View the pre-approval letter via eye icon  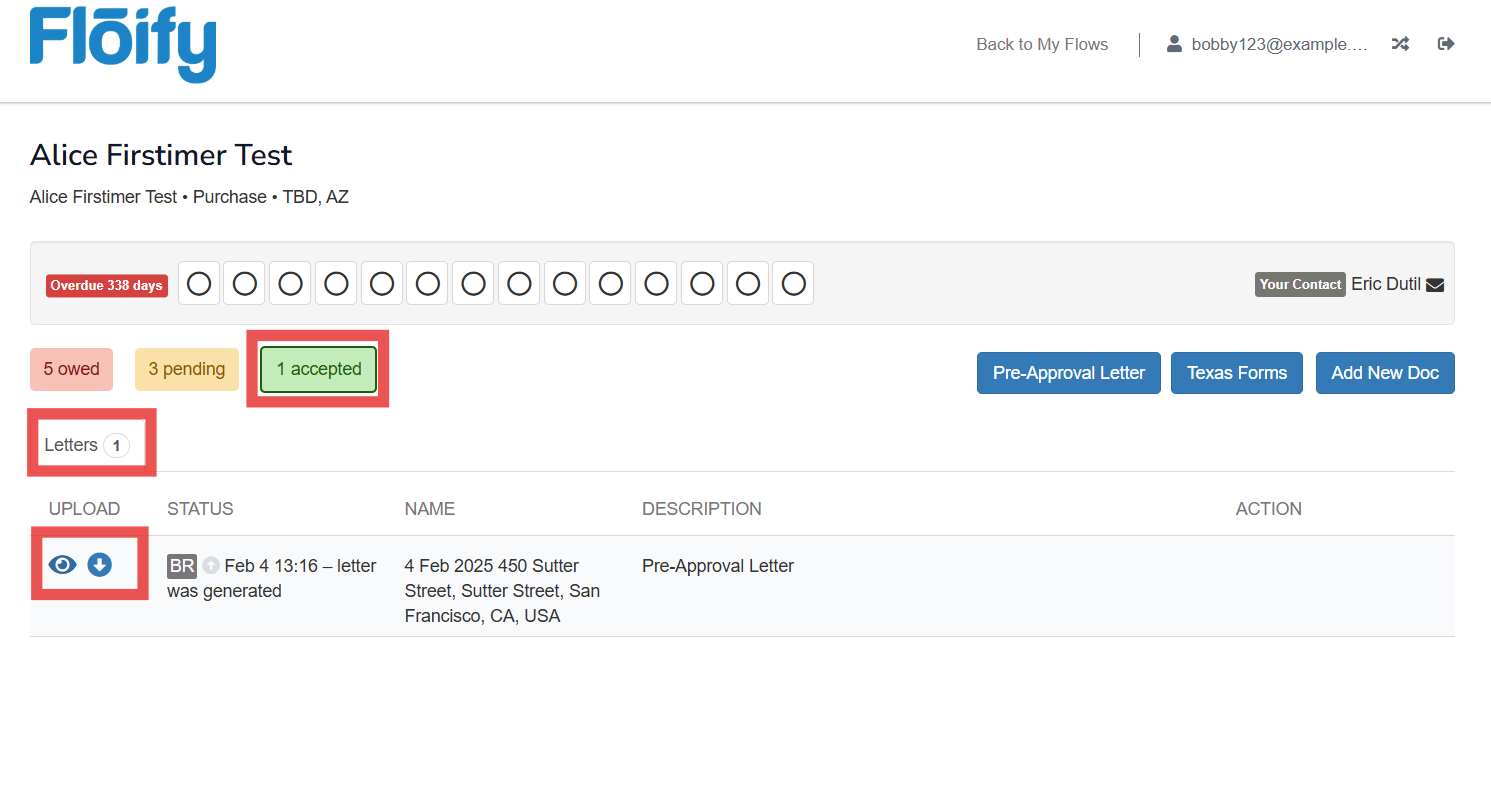coord(62,565)
